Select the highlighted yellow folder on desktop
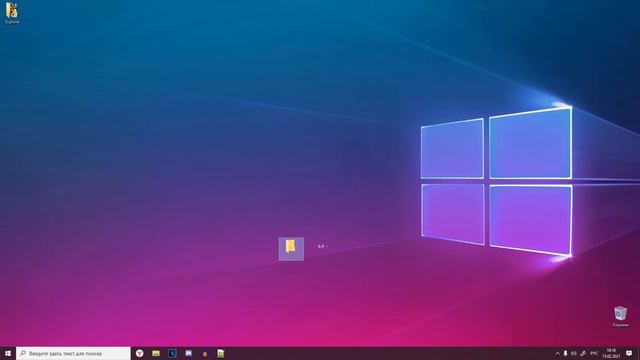Image resolution: width=640 pixels, height=360 pixels. (291, 249)
